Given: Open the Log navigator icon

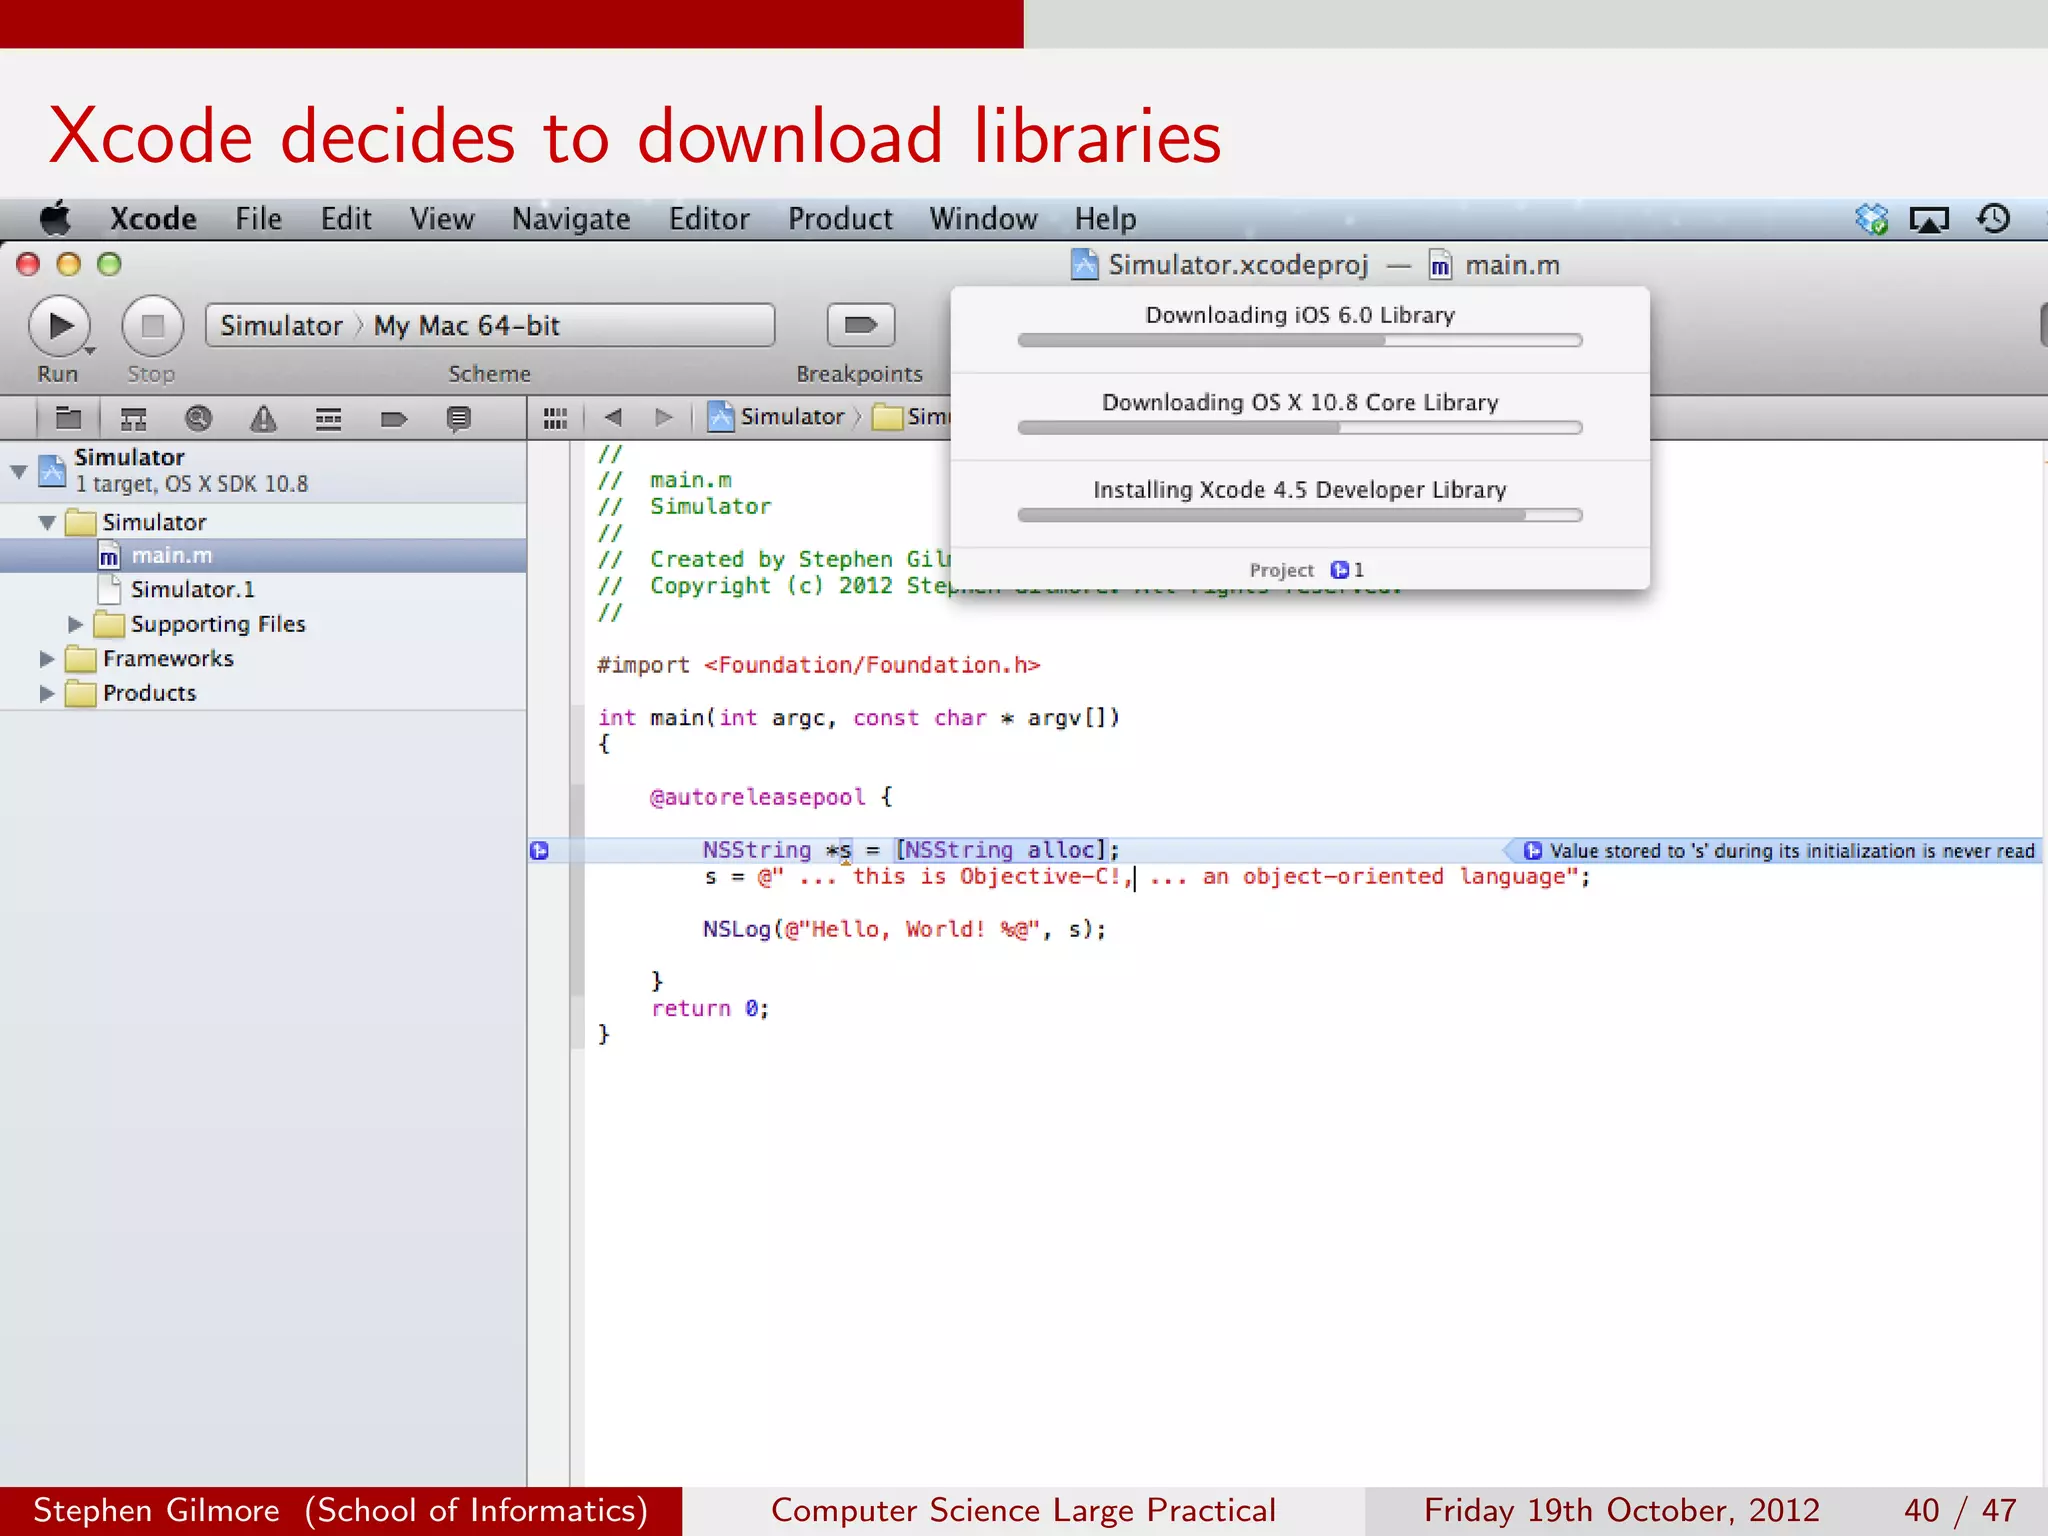Looking at the screenshot, I should (x=459, y=418).
